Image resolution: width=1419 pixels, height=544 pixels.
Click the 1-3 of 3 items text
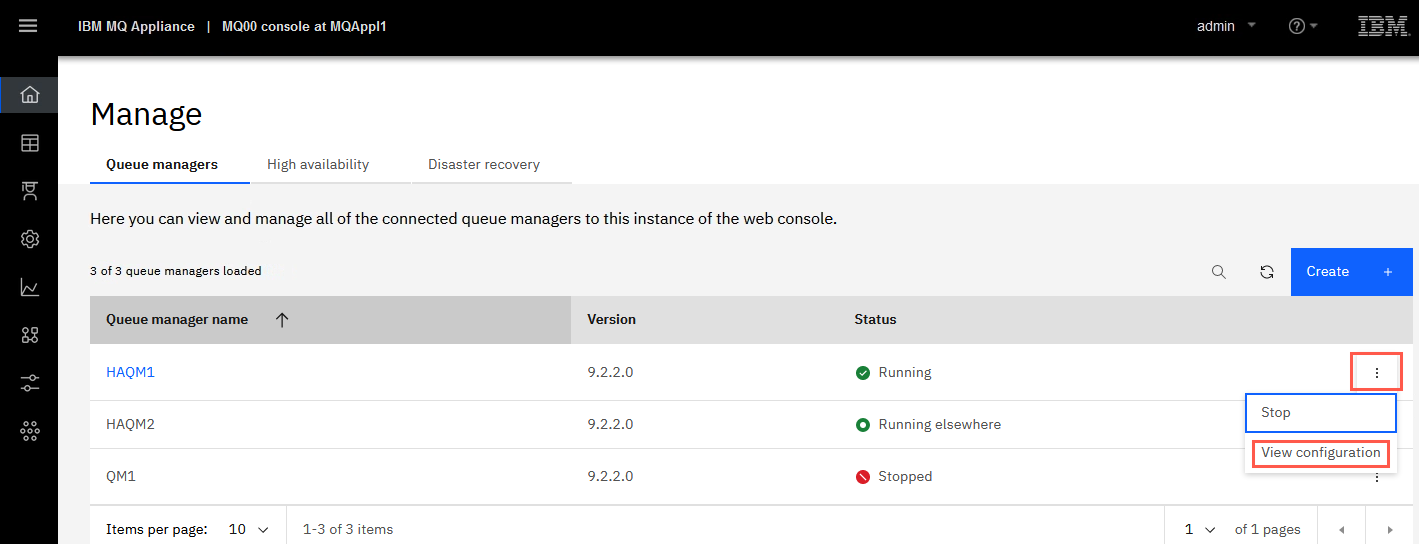pos(348,529)
